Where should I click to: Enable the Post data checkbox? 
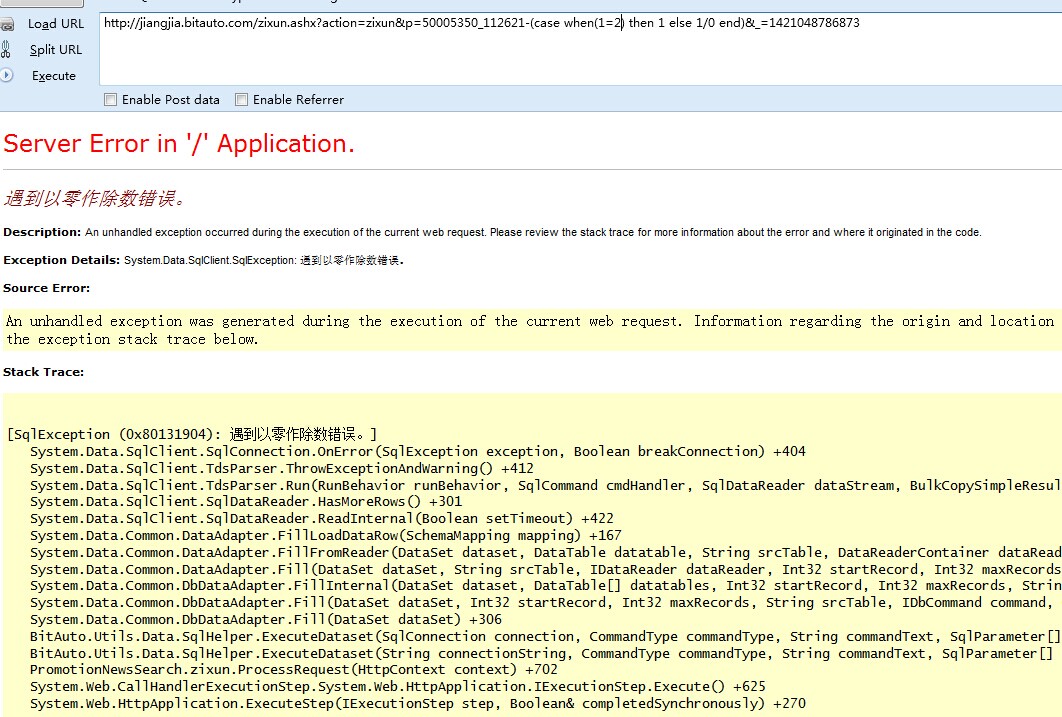pyautogui.click(x=110, y=100)
